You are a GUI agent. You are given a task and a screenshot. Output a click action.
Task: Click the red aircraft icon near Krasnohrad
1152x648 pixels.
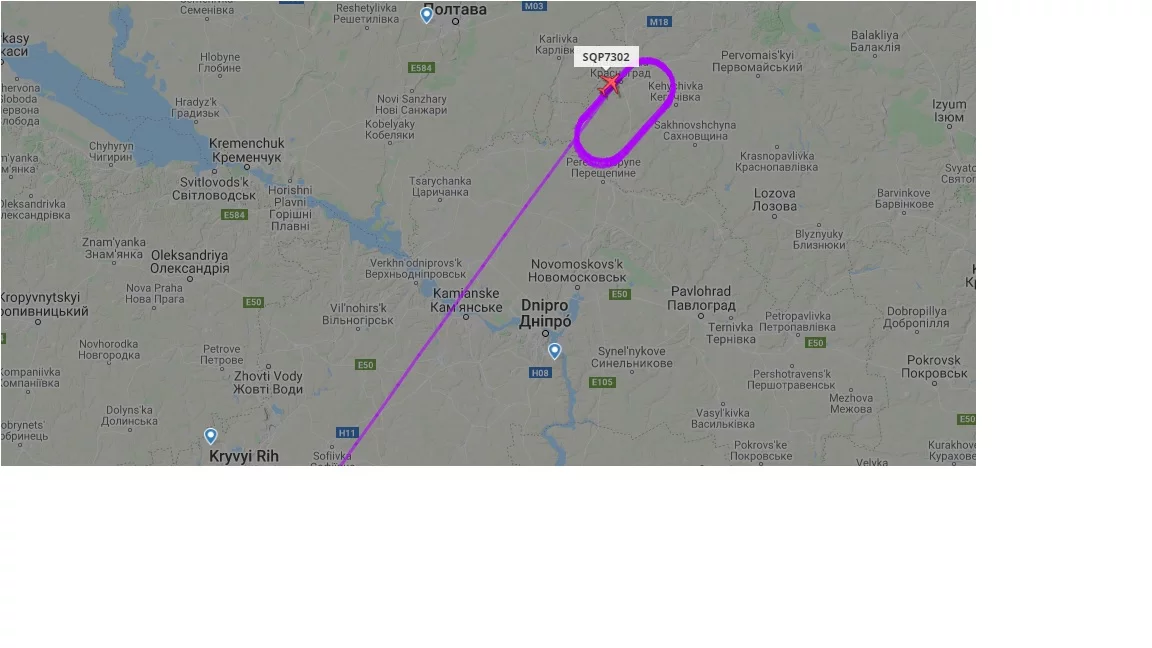pos(610,85)
